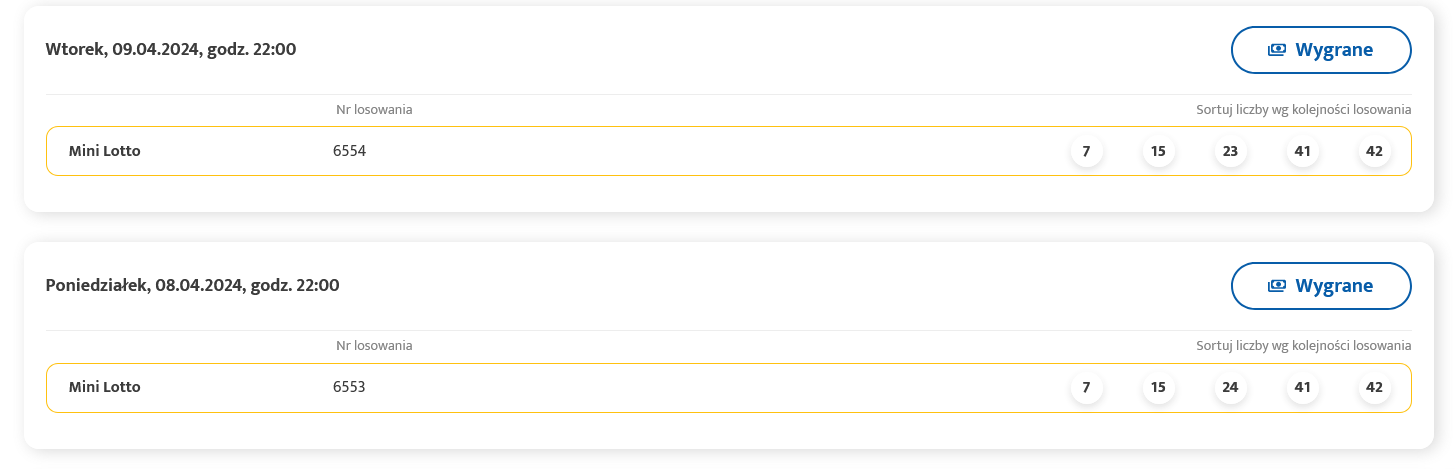The width and height of the screenshot is (1455, 469).
Task: Sort numbers by draw order for draw 6553
Action: [1303, 345]
